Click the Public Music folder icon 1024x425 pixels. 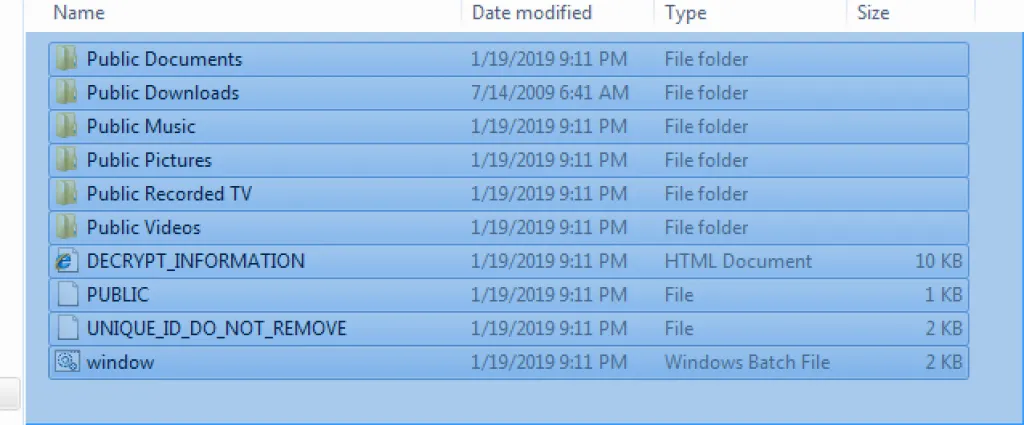67,127
